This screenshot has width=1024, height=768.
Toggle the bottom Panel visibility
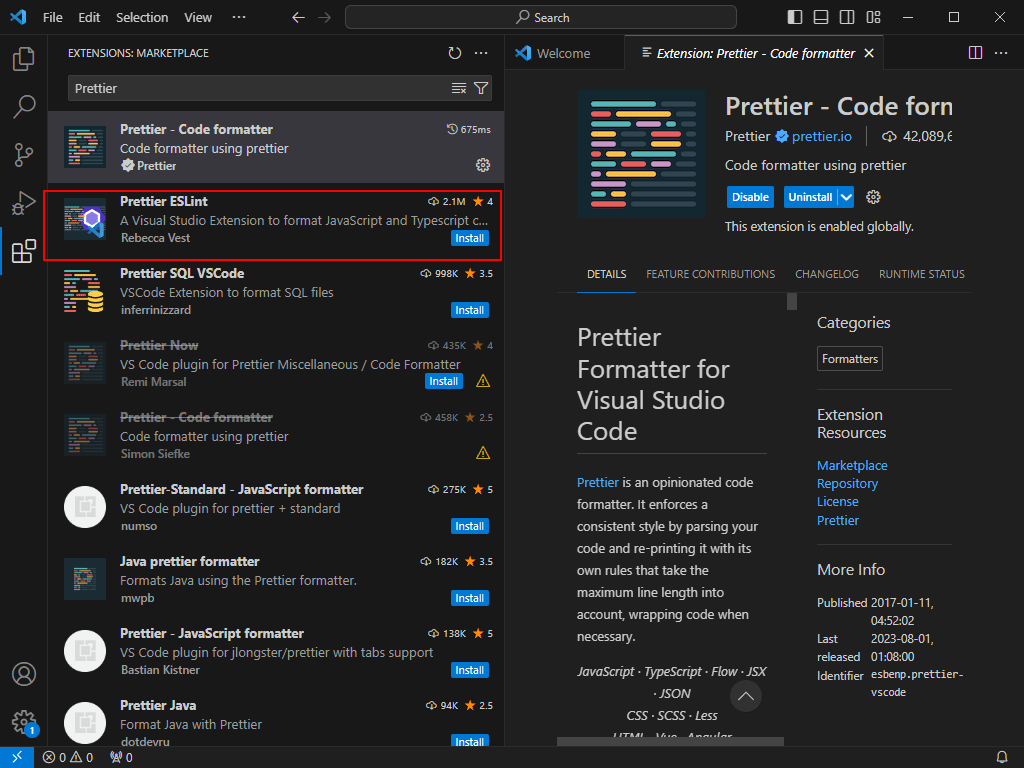(x=821, y=18)
